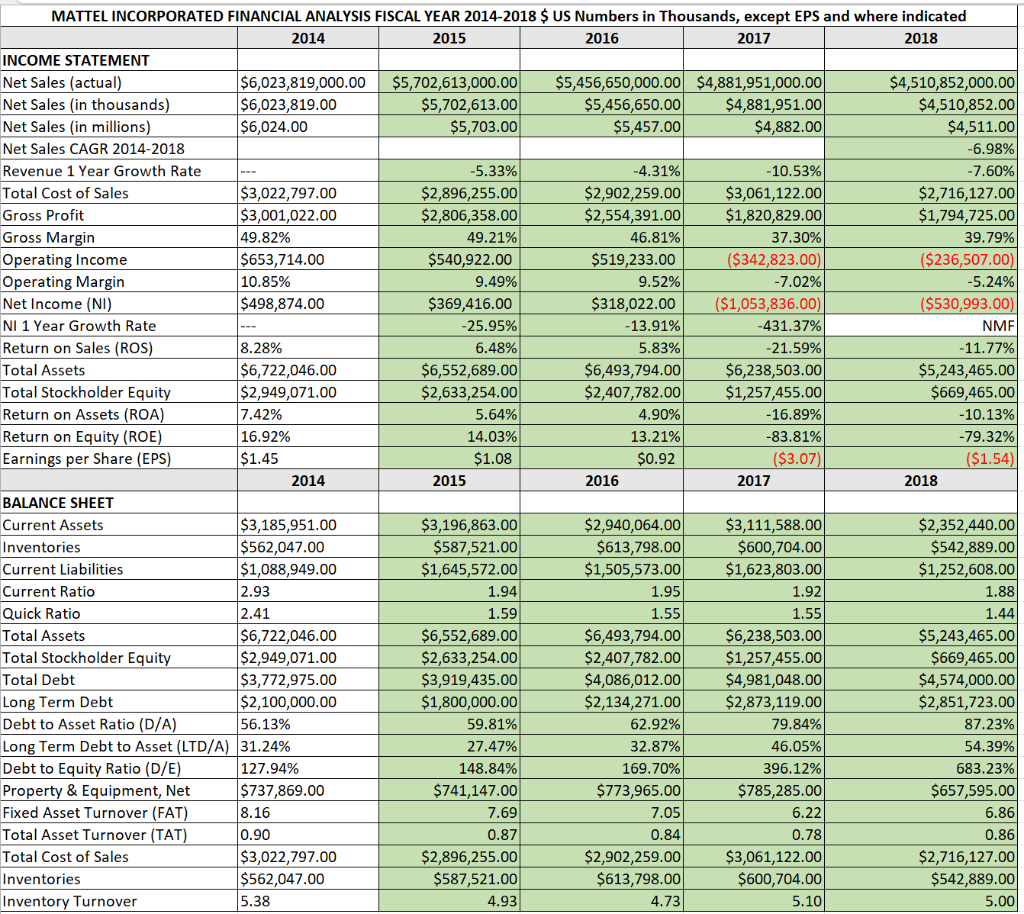
Task: Click the Net Sales CAGR 2014-2018 label
Action: [x=93, y=150]
